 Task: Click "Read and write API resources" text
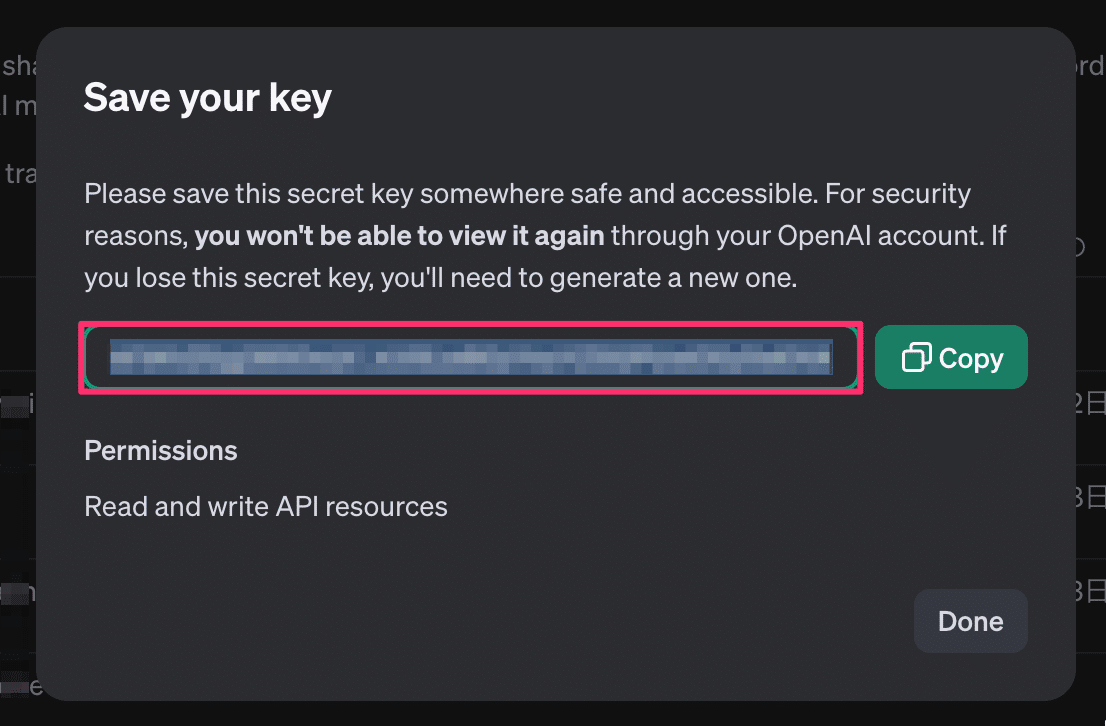pyautogui.click(x=265, y=506)
